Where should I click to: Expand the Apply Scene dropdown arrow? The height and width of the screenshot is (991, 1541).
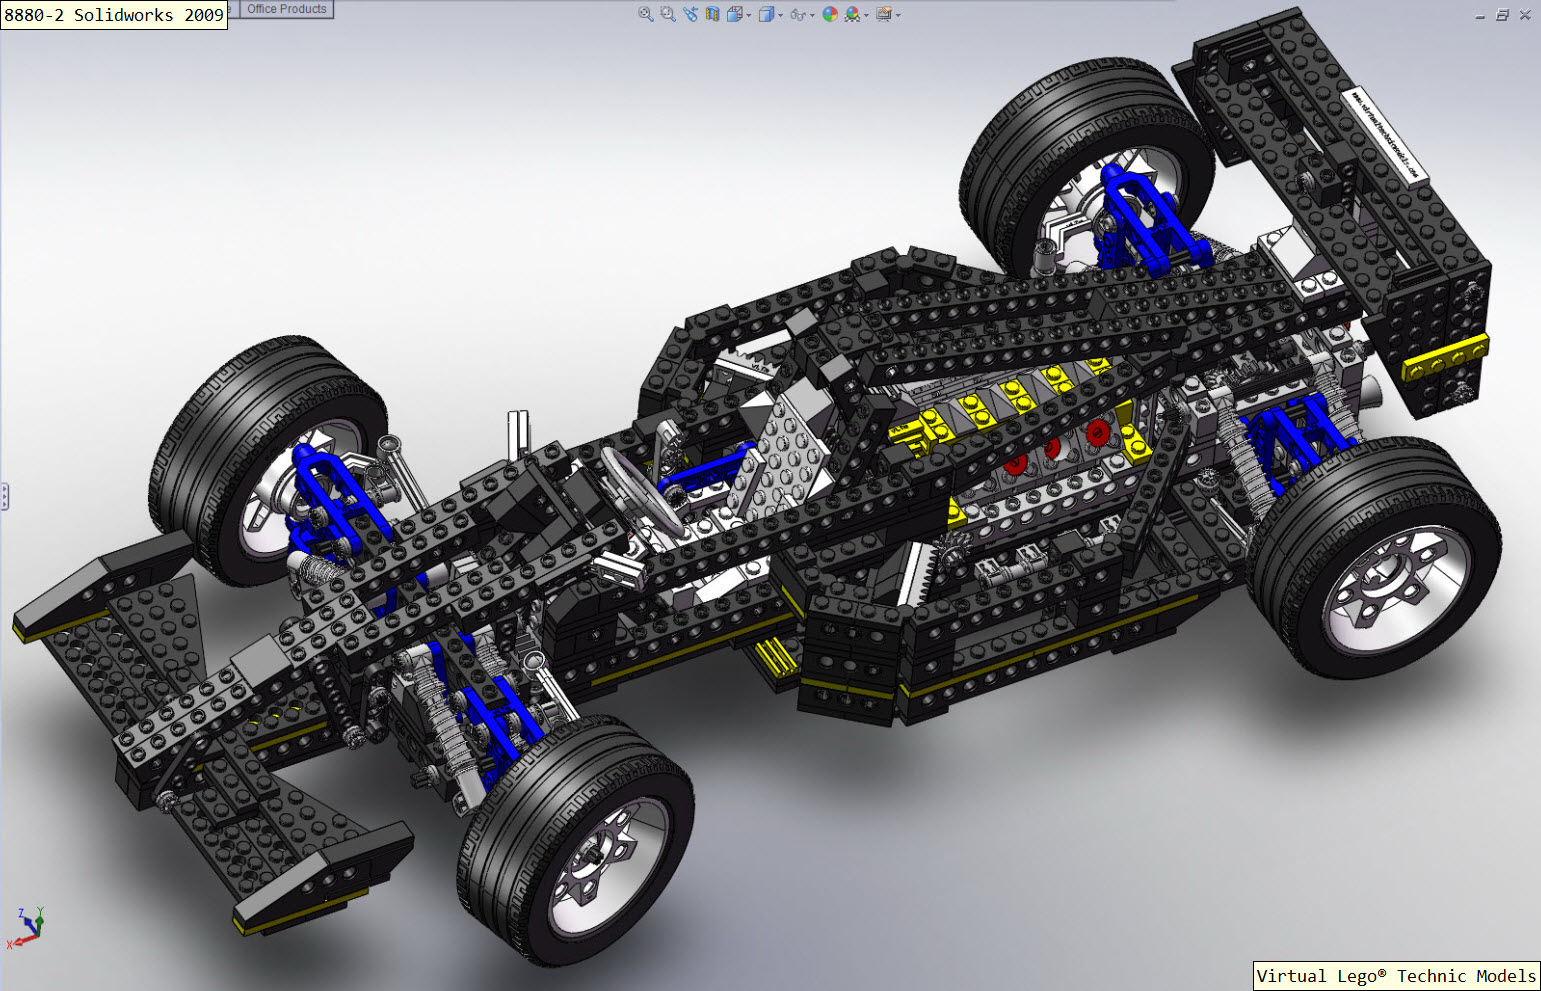tap(866, 15)
